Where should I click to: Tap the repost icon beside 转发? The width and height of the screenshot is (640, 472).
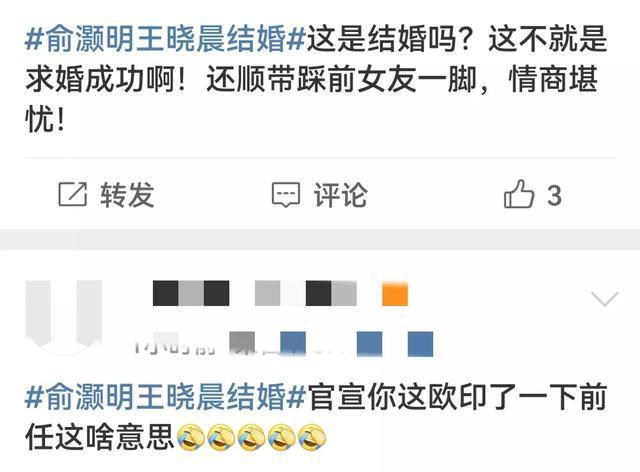click(x=73, y=194)
